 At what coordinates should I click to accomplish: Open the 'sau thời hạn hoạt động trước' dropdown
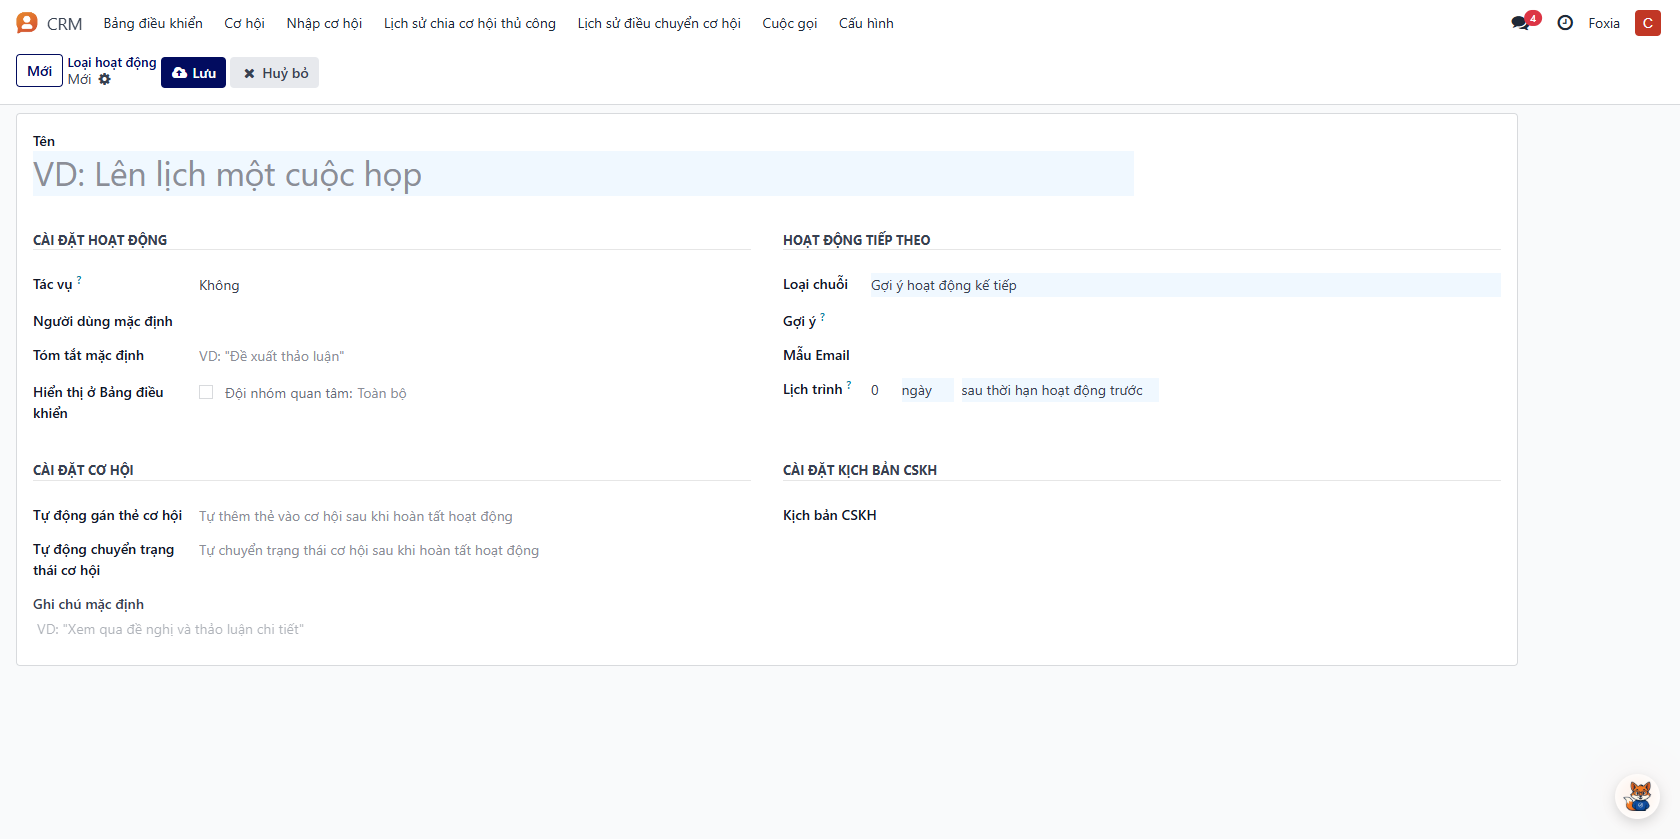[x=1056, y=390]
